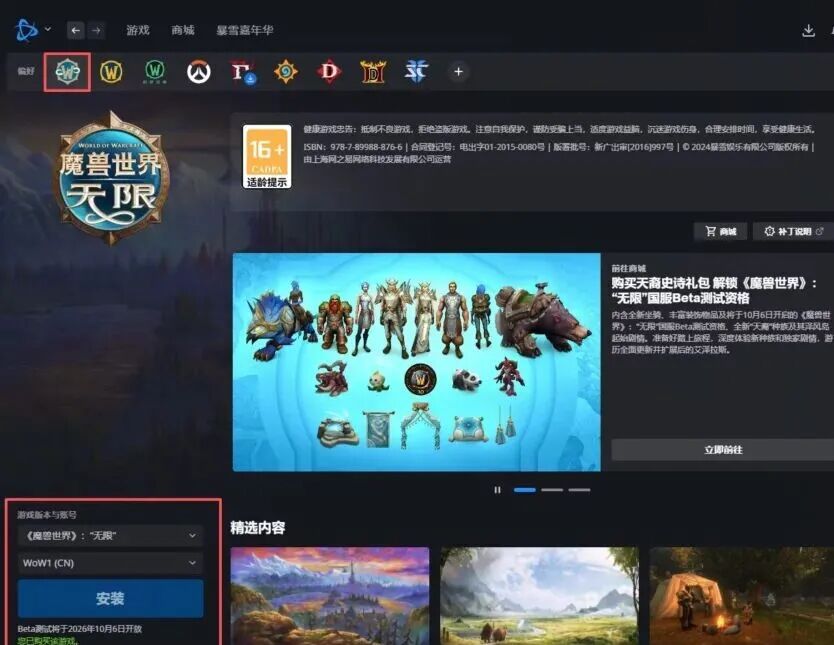
Task: Open the campfire tent featured thumbnail
Action: point(741,596)
